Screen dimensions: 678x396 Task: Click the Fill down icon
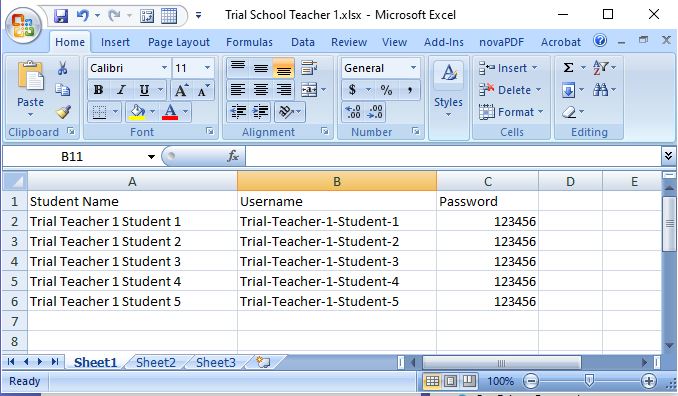click(568, 90)
